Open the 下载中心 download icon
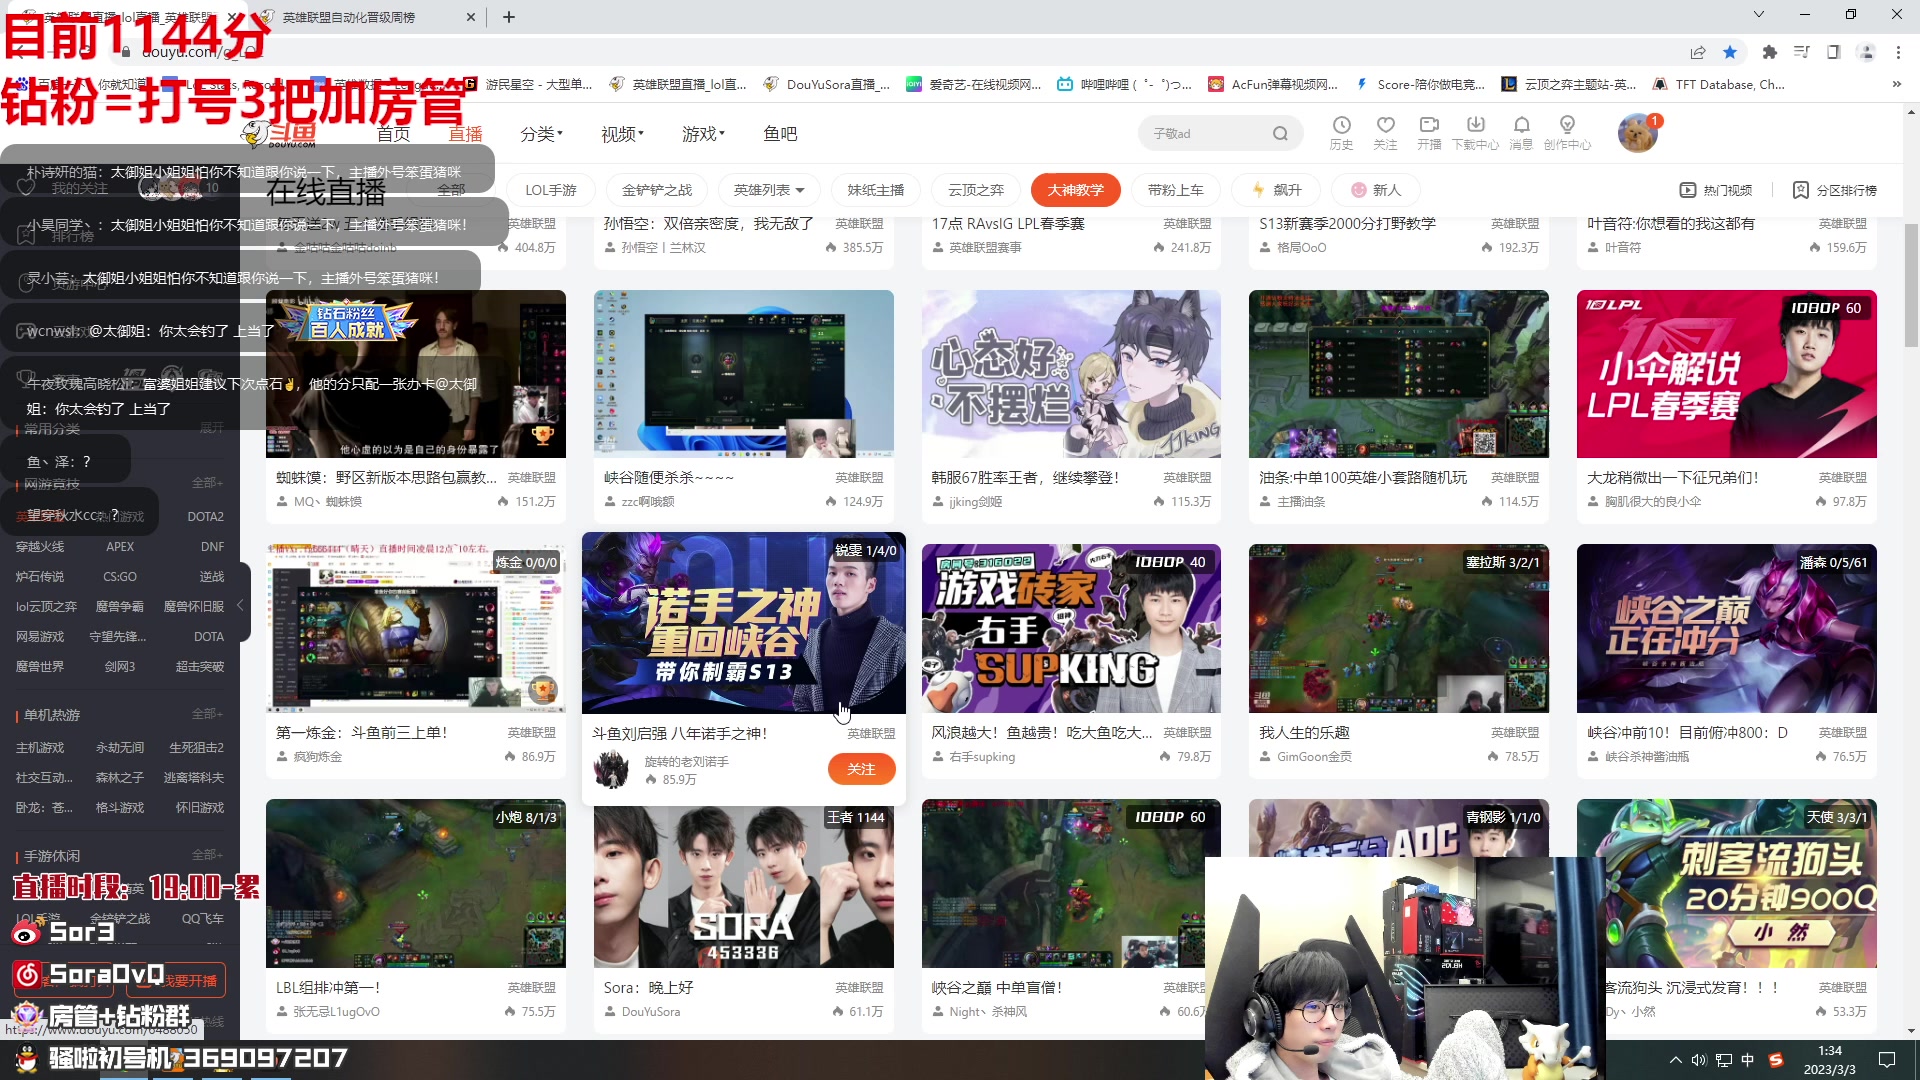 coord(1475,132)
